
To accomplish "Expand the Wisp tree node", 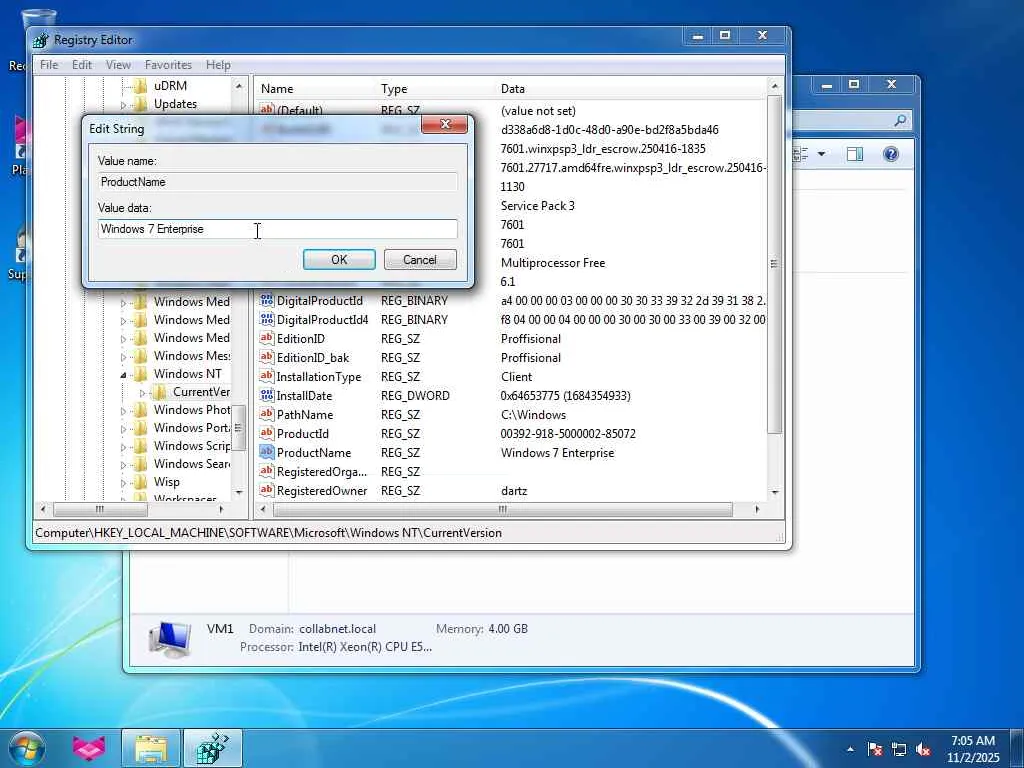I will tap(123, 483).
